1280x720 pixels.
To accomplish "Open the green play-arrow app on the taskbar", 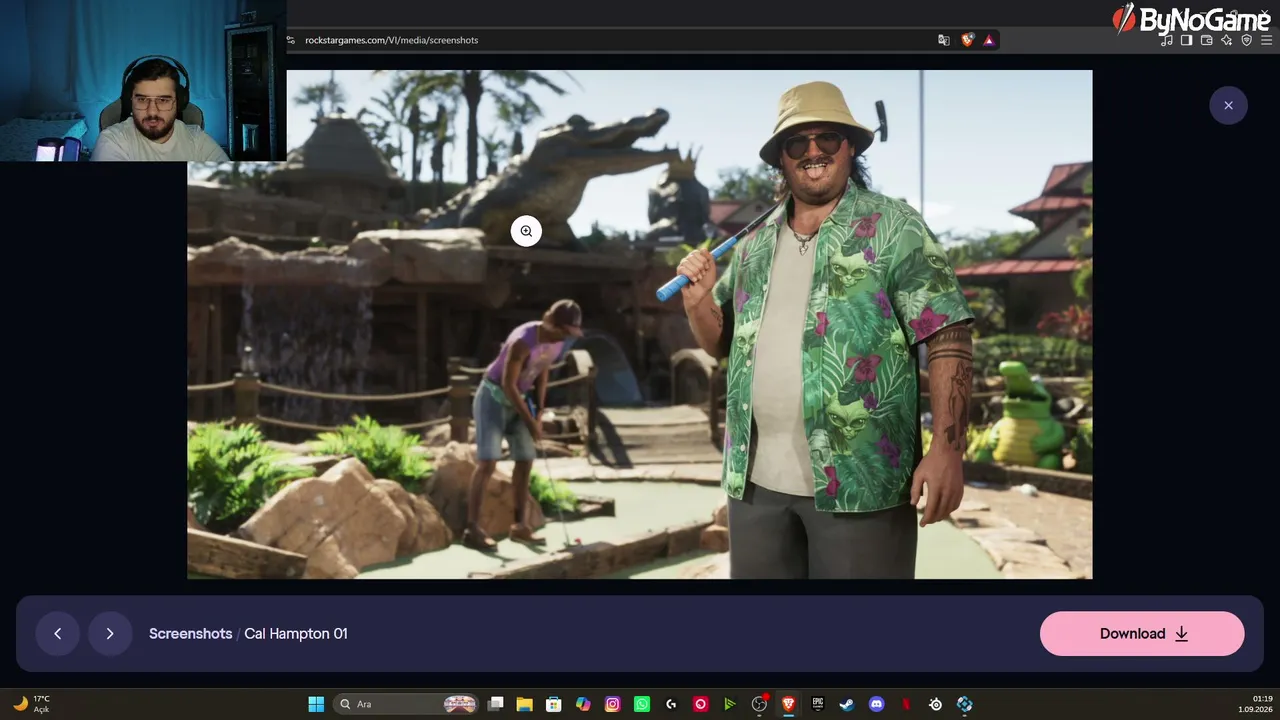I will pos(730,704).
